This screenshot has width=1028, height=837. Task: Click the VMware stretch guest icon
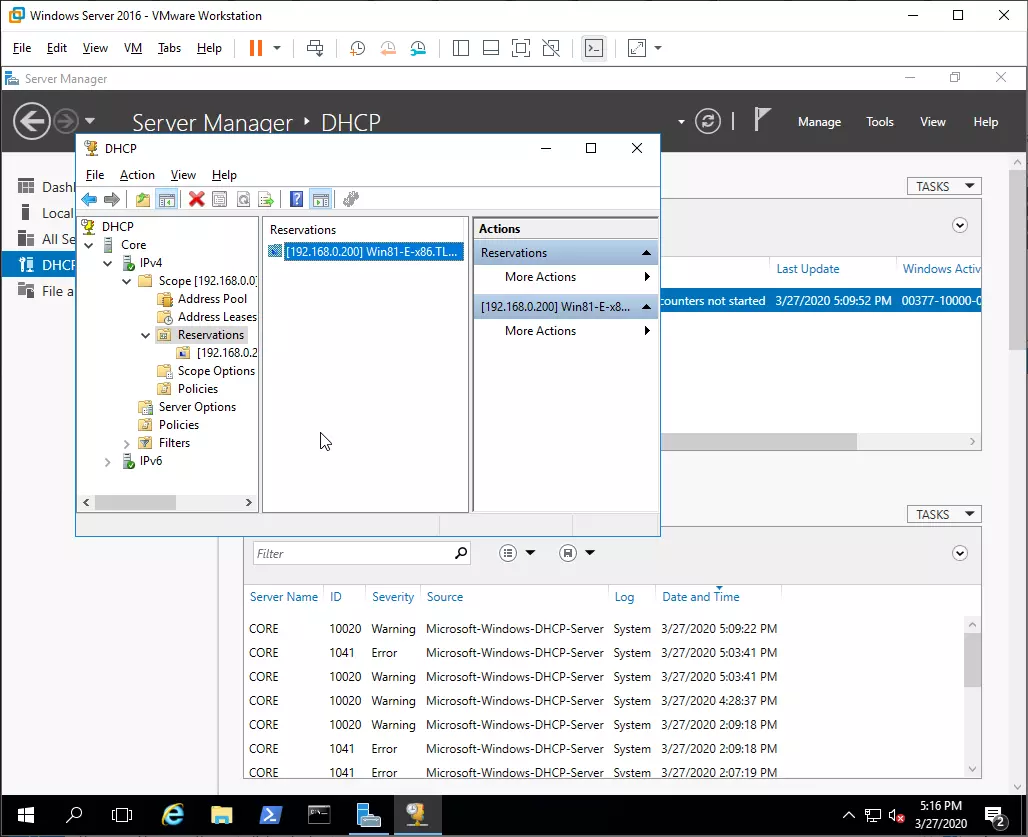[637, 48]
